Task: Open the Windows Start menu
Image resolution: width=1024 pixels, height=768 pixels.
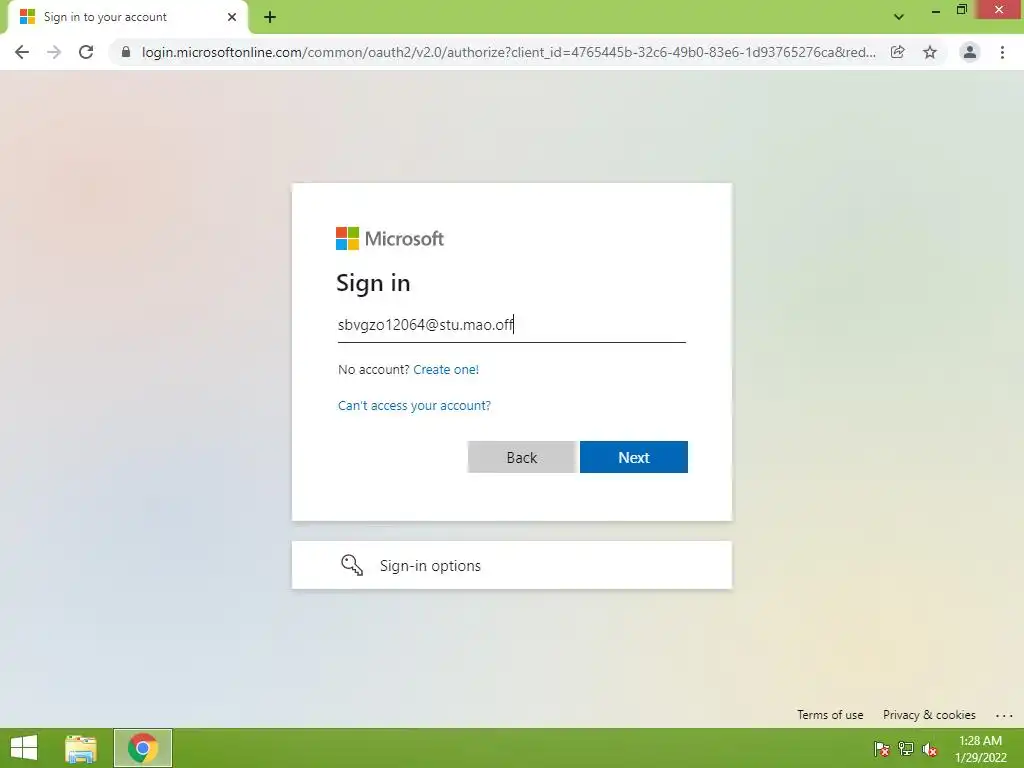Action: (24, 748)
